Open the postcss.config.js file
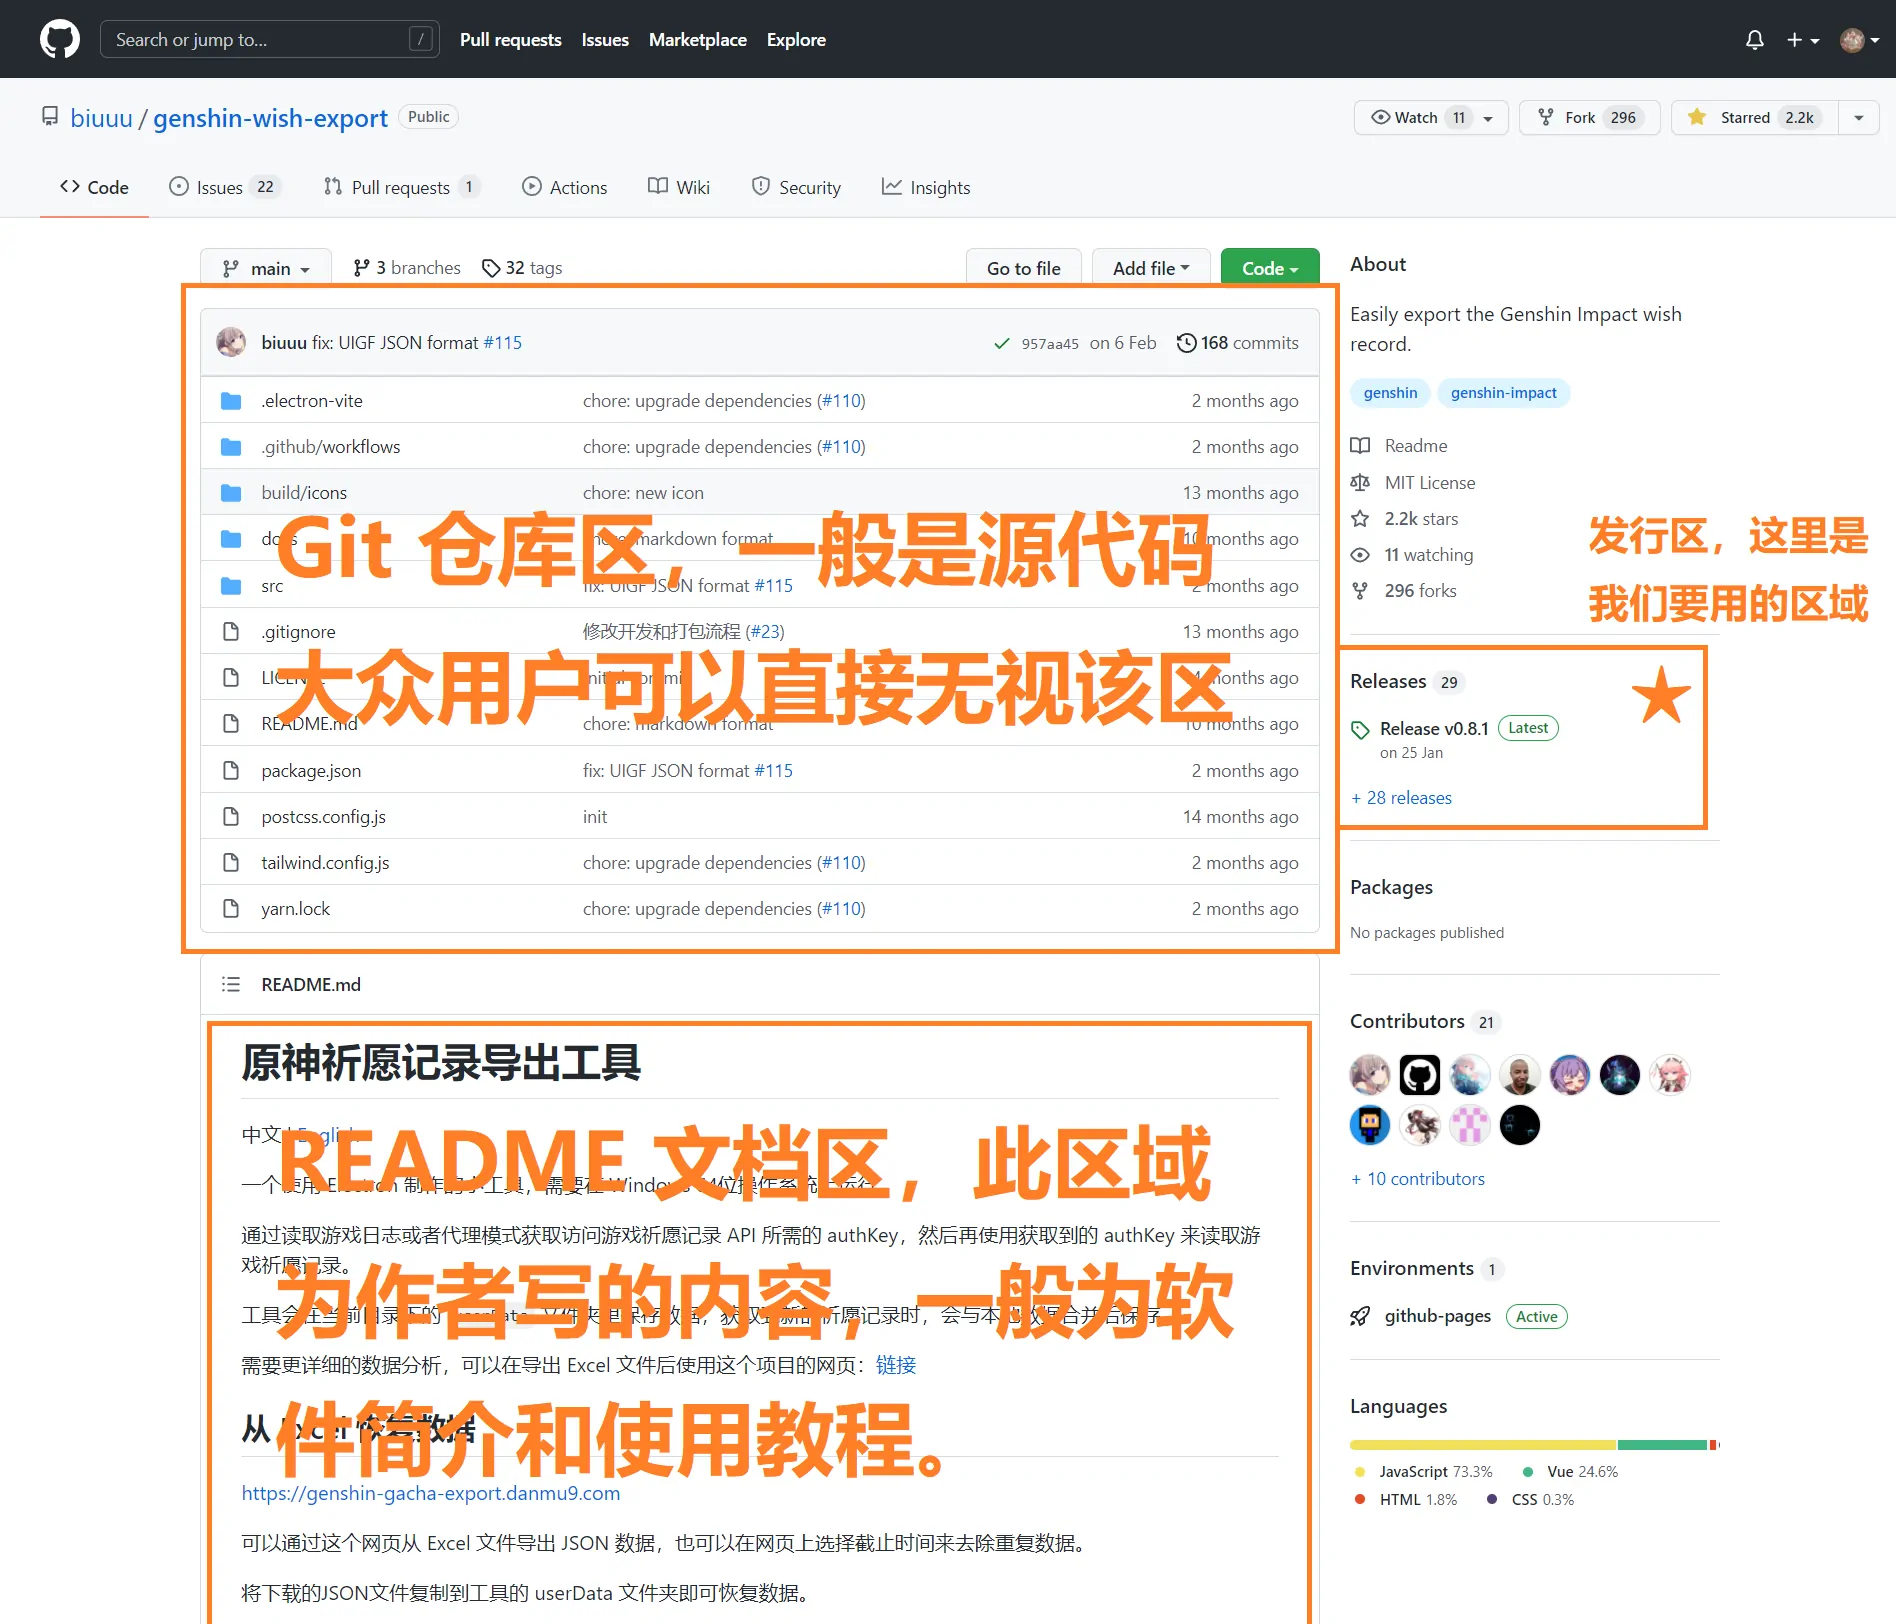 tap(323, 817)
